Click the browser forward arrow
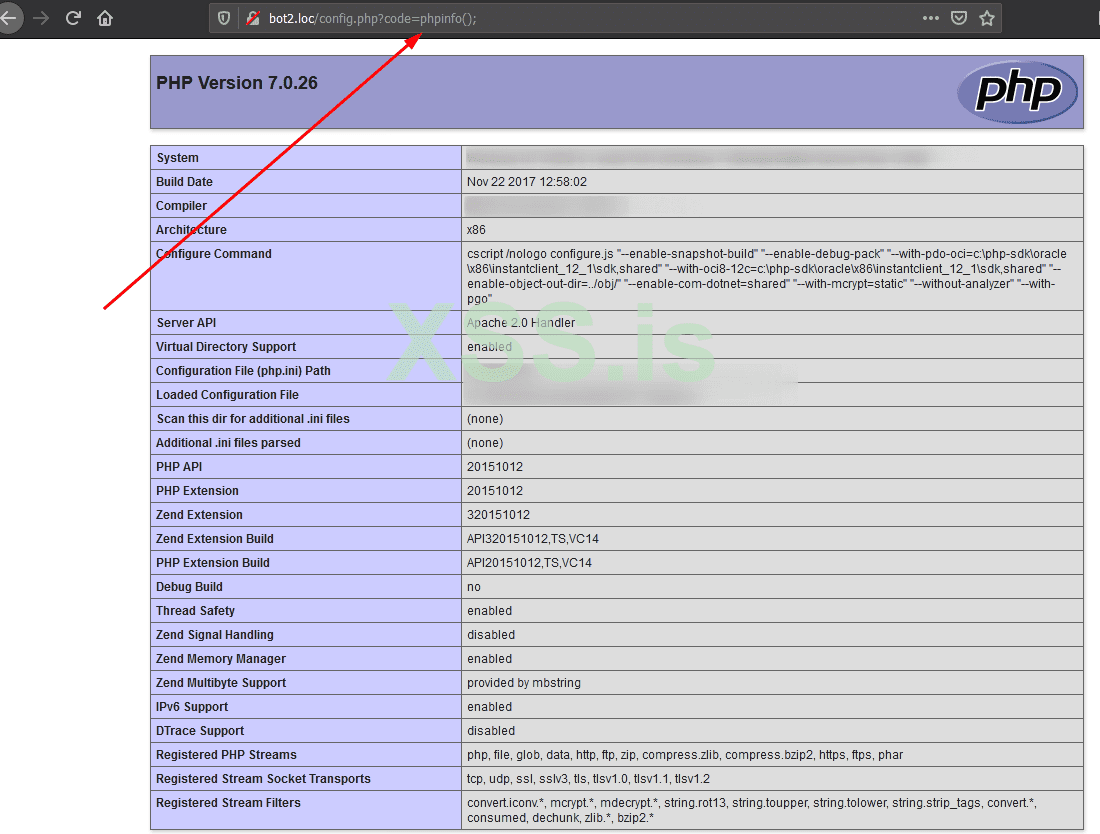1100x834 pixels. [41, 18]
